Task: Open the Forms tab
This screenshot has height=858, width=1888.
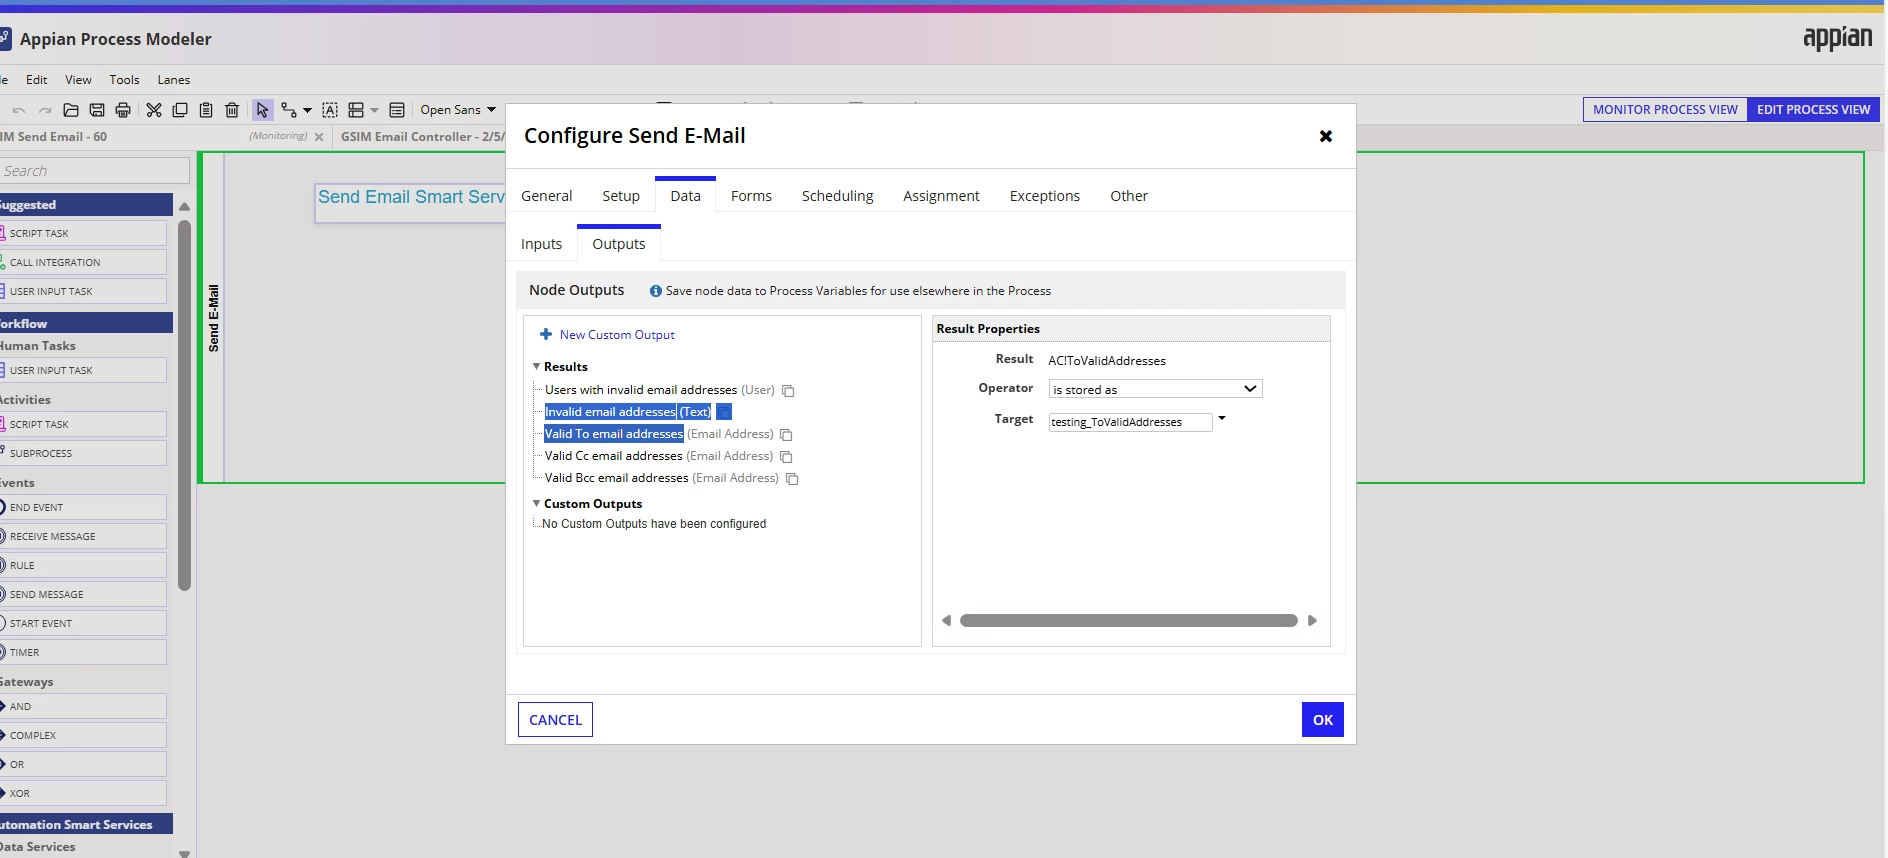Action: pos(751,196)
